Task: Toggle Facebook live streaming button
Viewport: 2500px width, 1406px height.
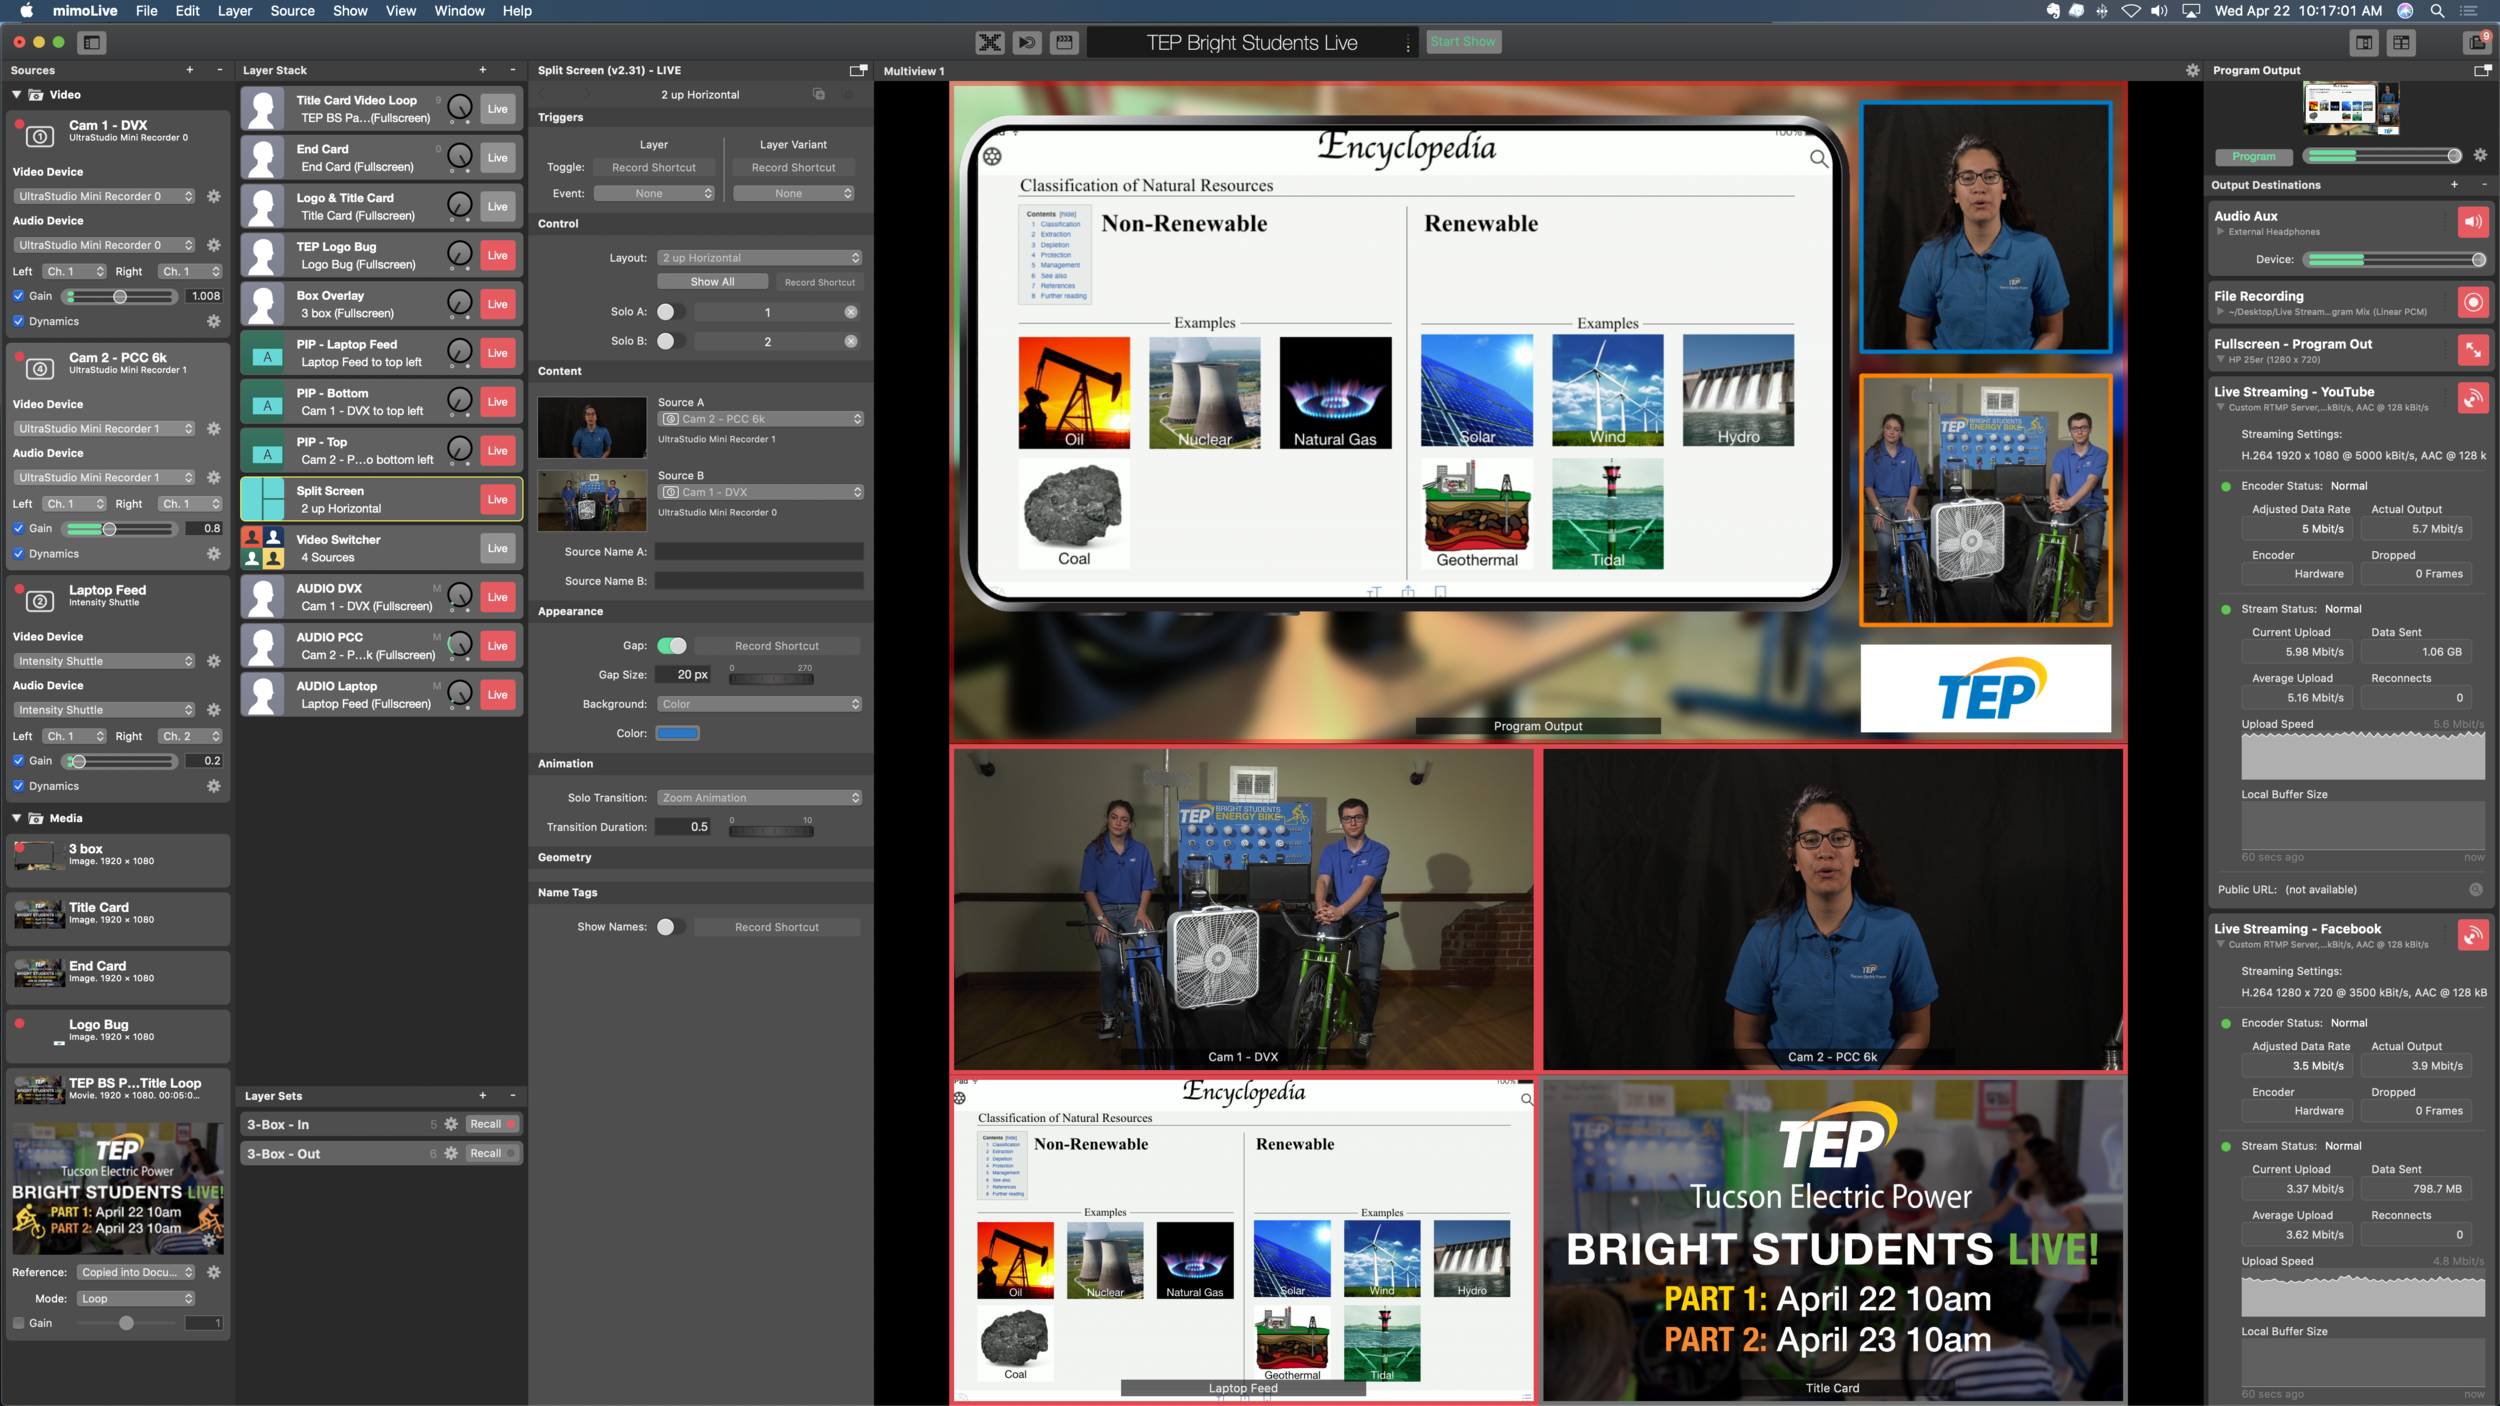Action: 2473,935
